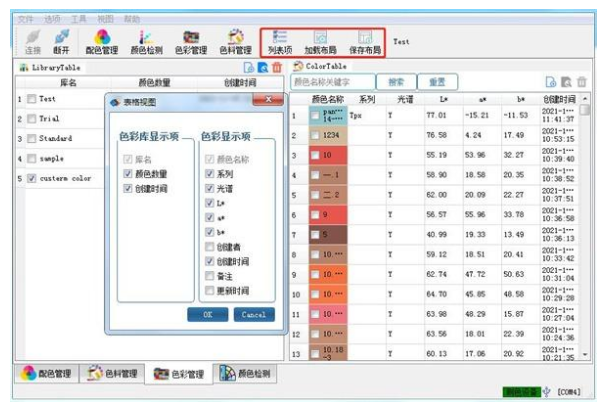Toggle 颜色数量 checkbox in 色彩库显示项

point(127,173)
